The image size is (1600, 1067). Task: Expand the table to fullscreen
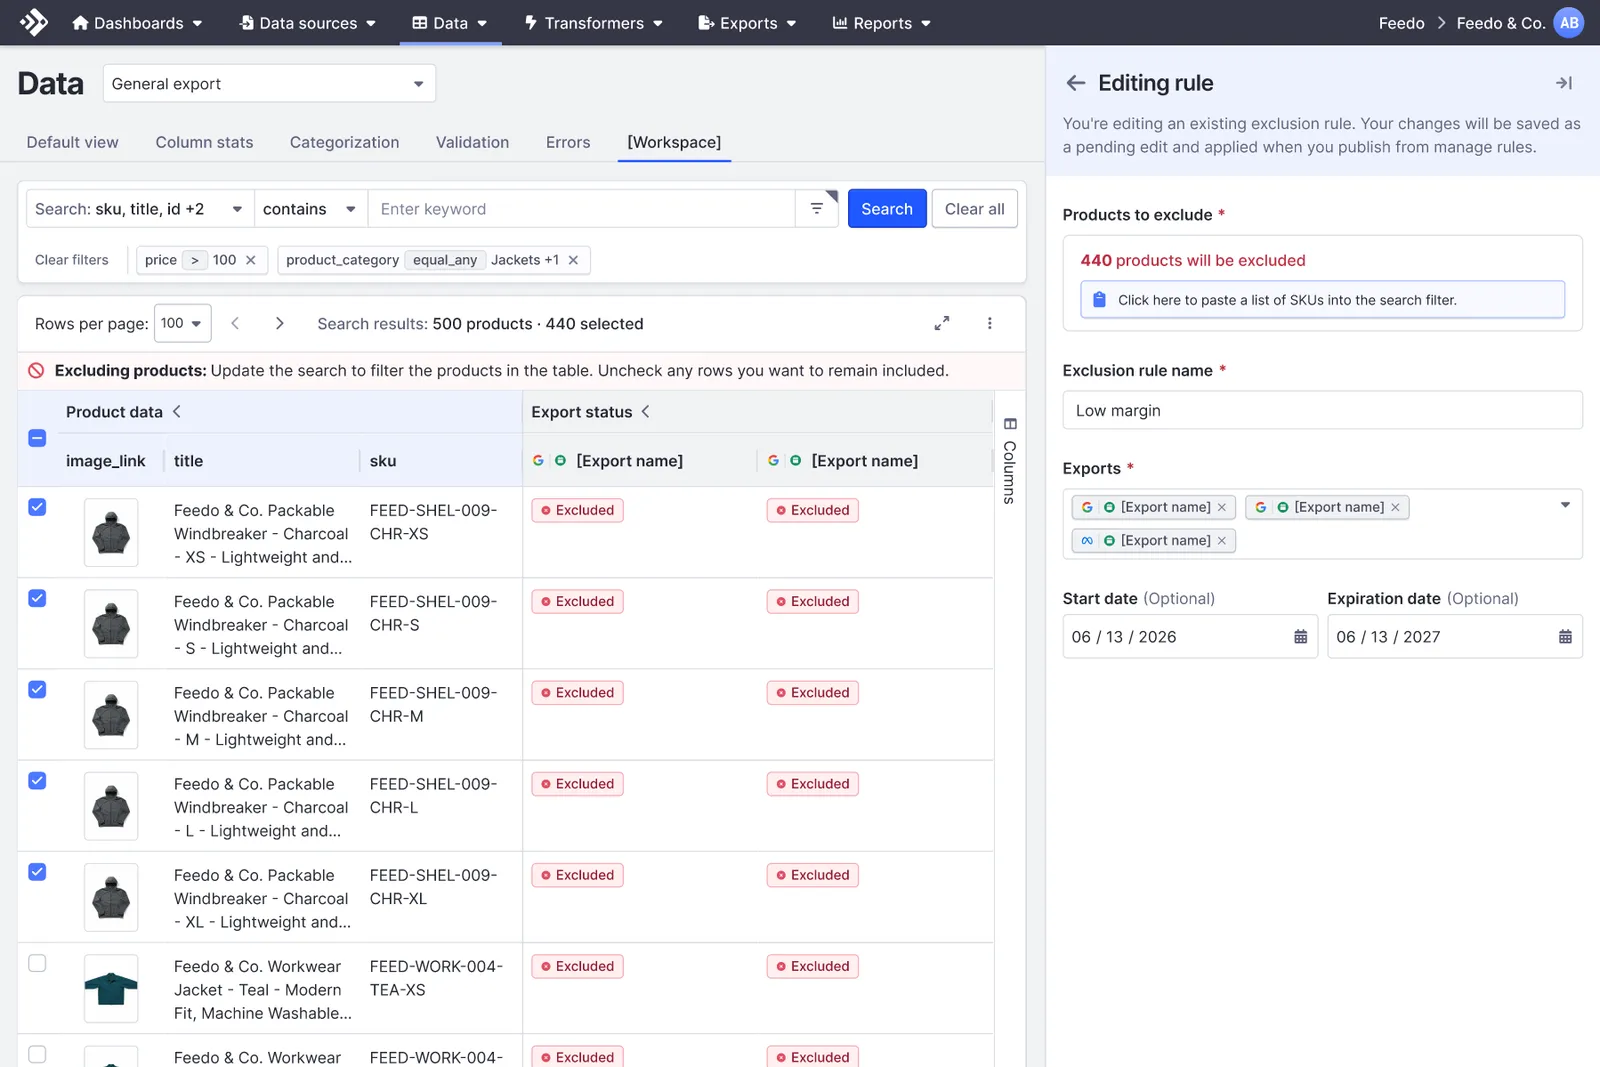[941, 323]
